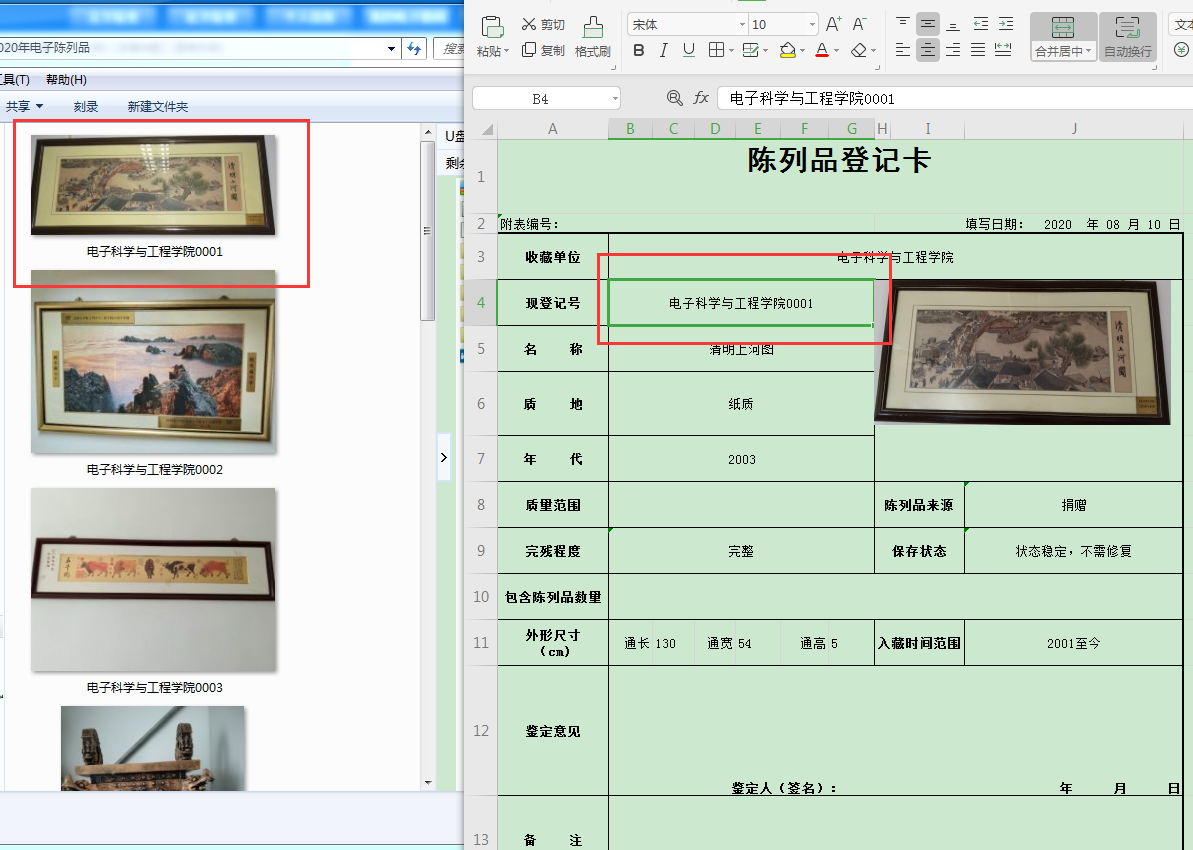This screenshot has width=1193, height=850.
Task: Click the insert function fx icon
Action: point(701,98)
